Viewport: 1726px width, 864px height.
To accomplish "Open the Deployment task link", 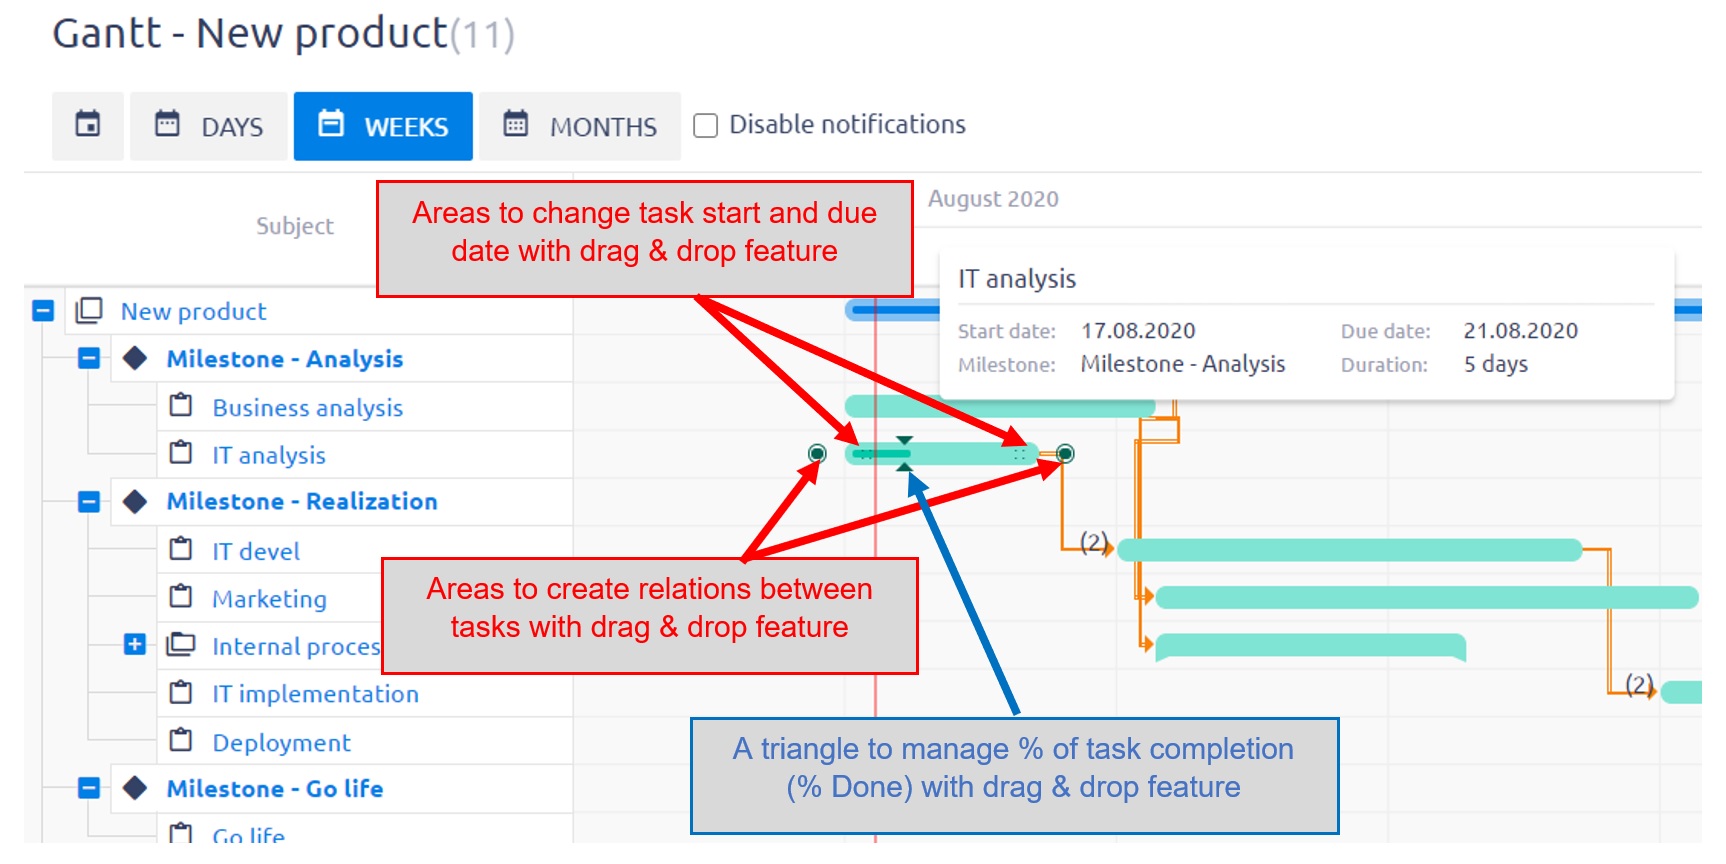I will (281, 742).
